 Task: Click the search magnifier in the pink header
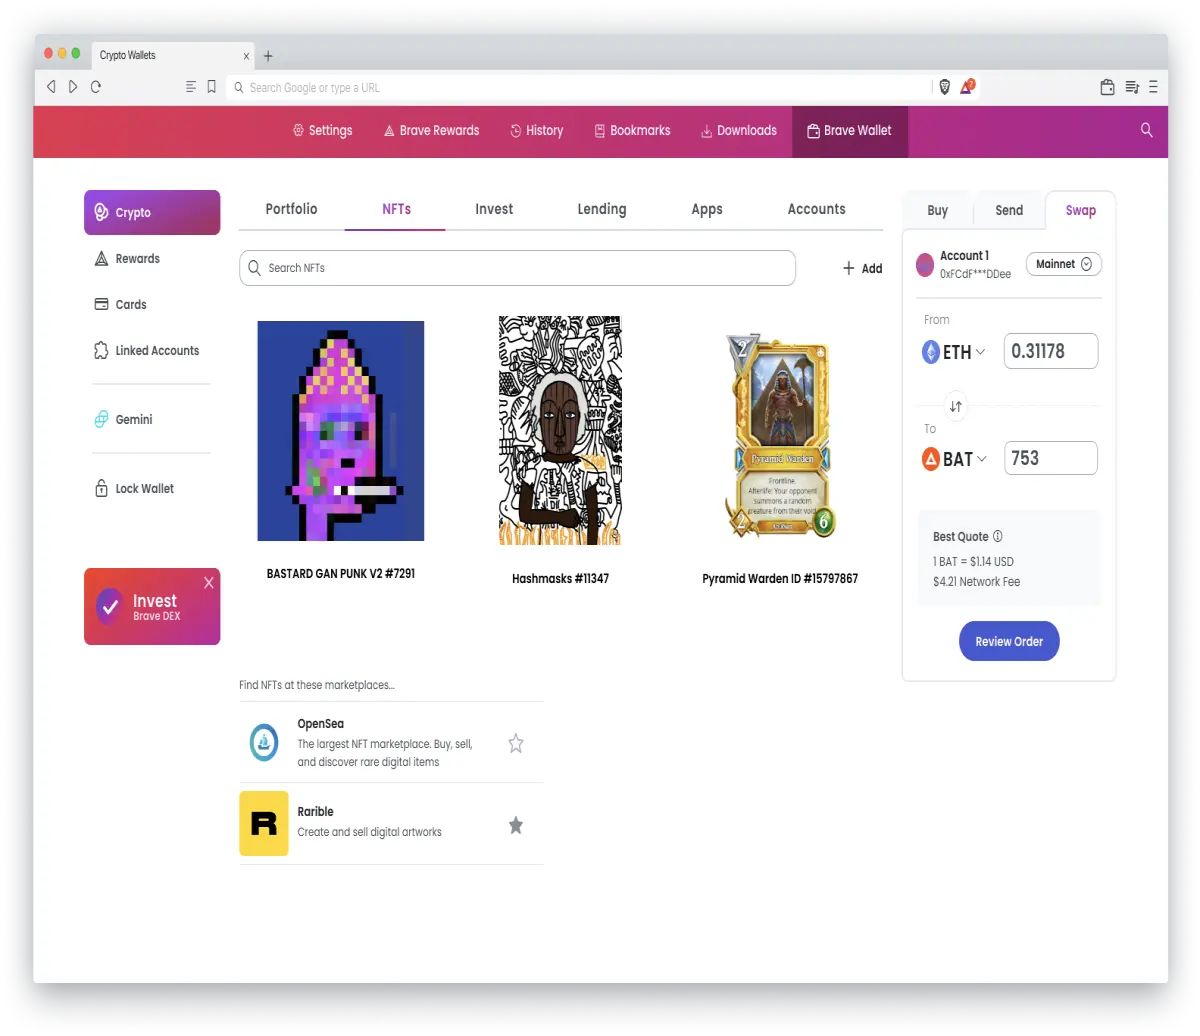tap(1146, 130)
